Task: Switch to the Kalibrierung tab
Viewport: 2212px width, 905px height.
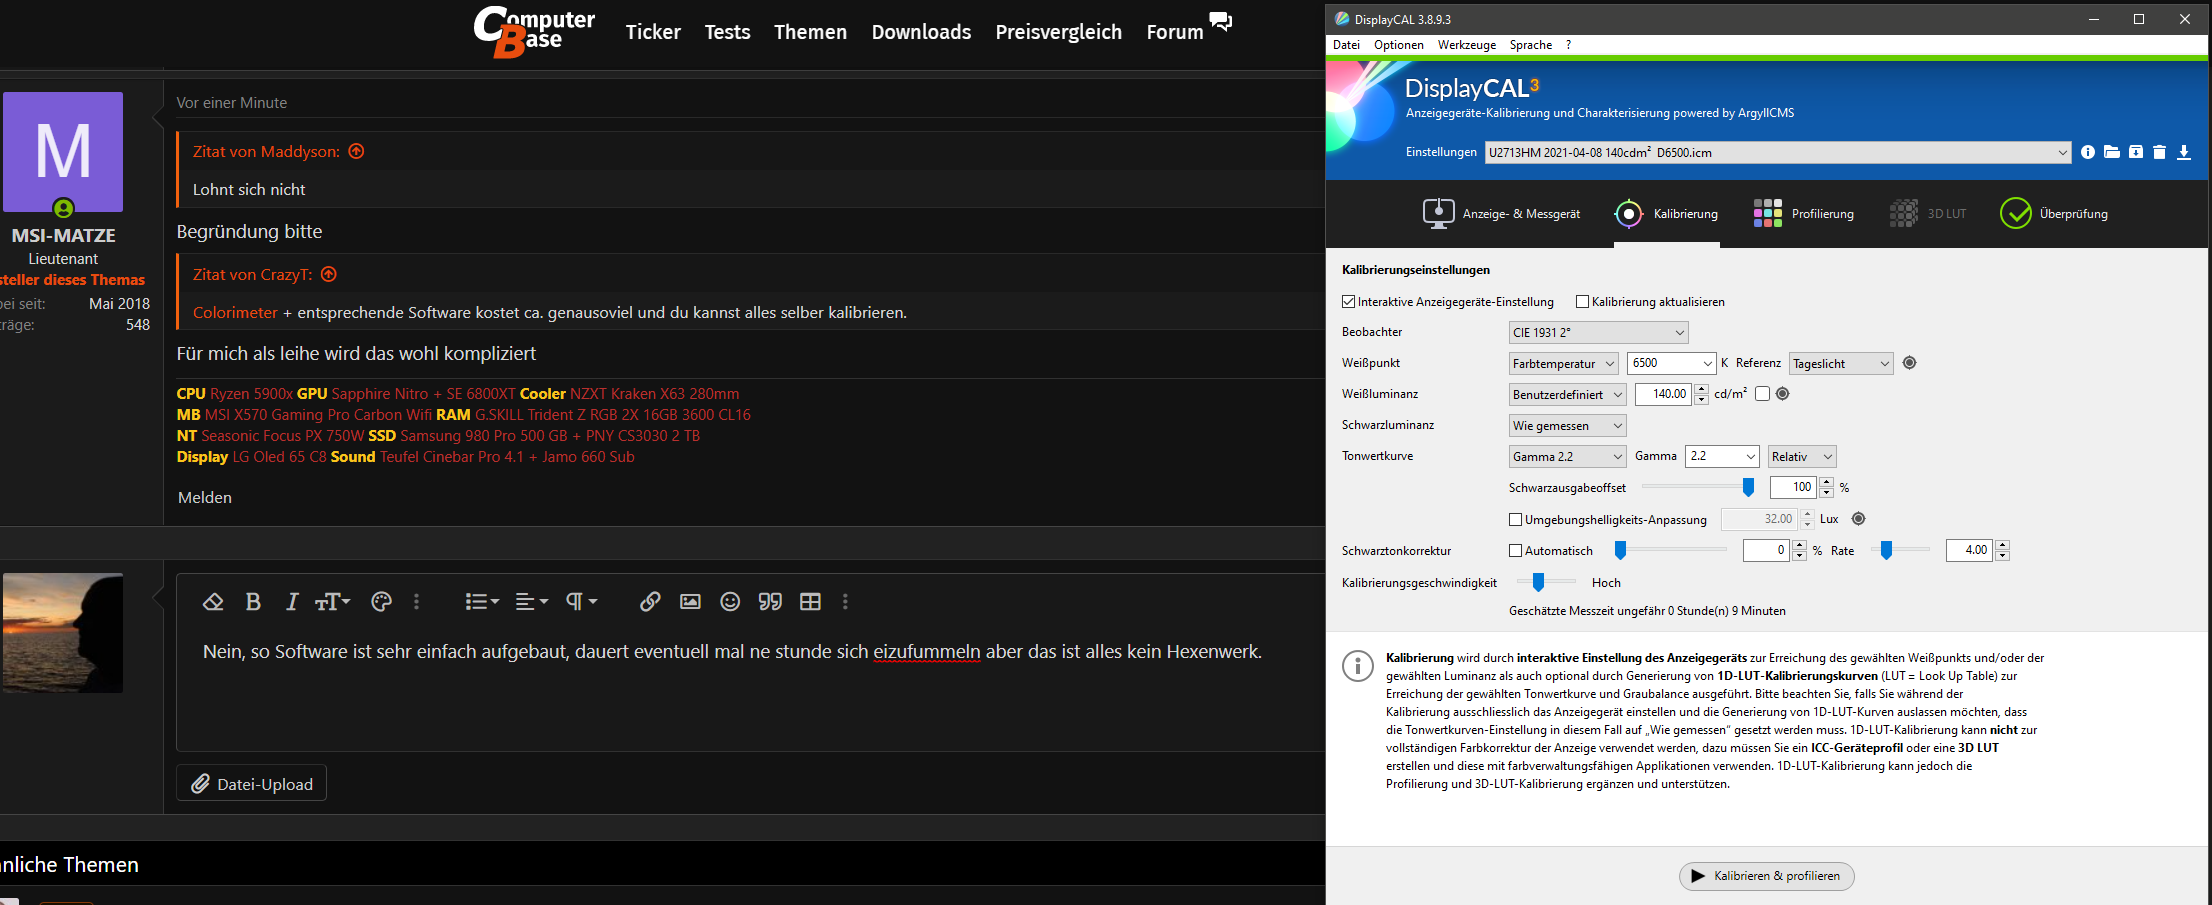Action: [1666, 213]
